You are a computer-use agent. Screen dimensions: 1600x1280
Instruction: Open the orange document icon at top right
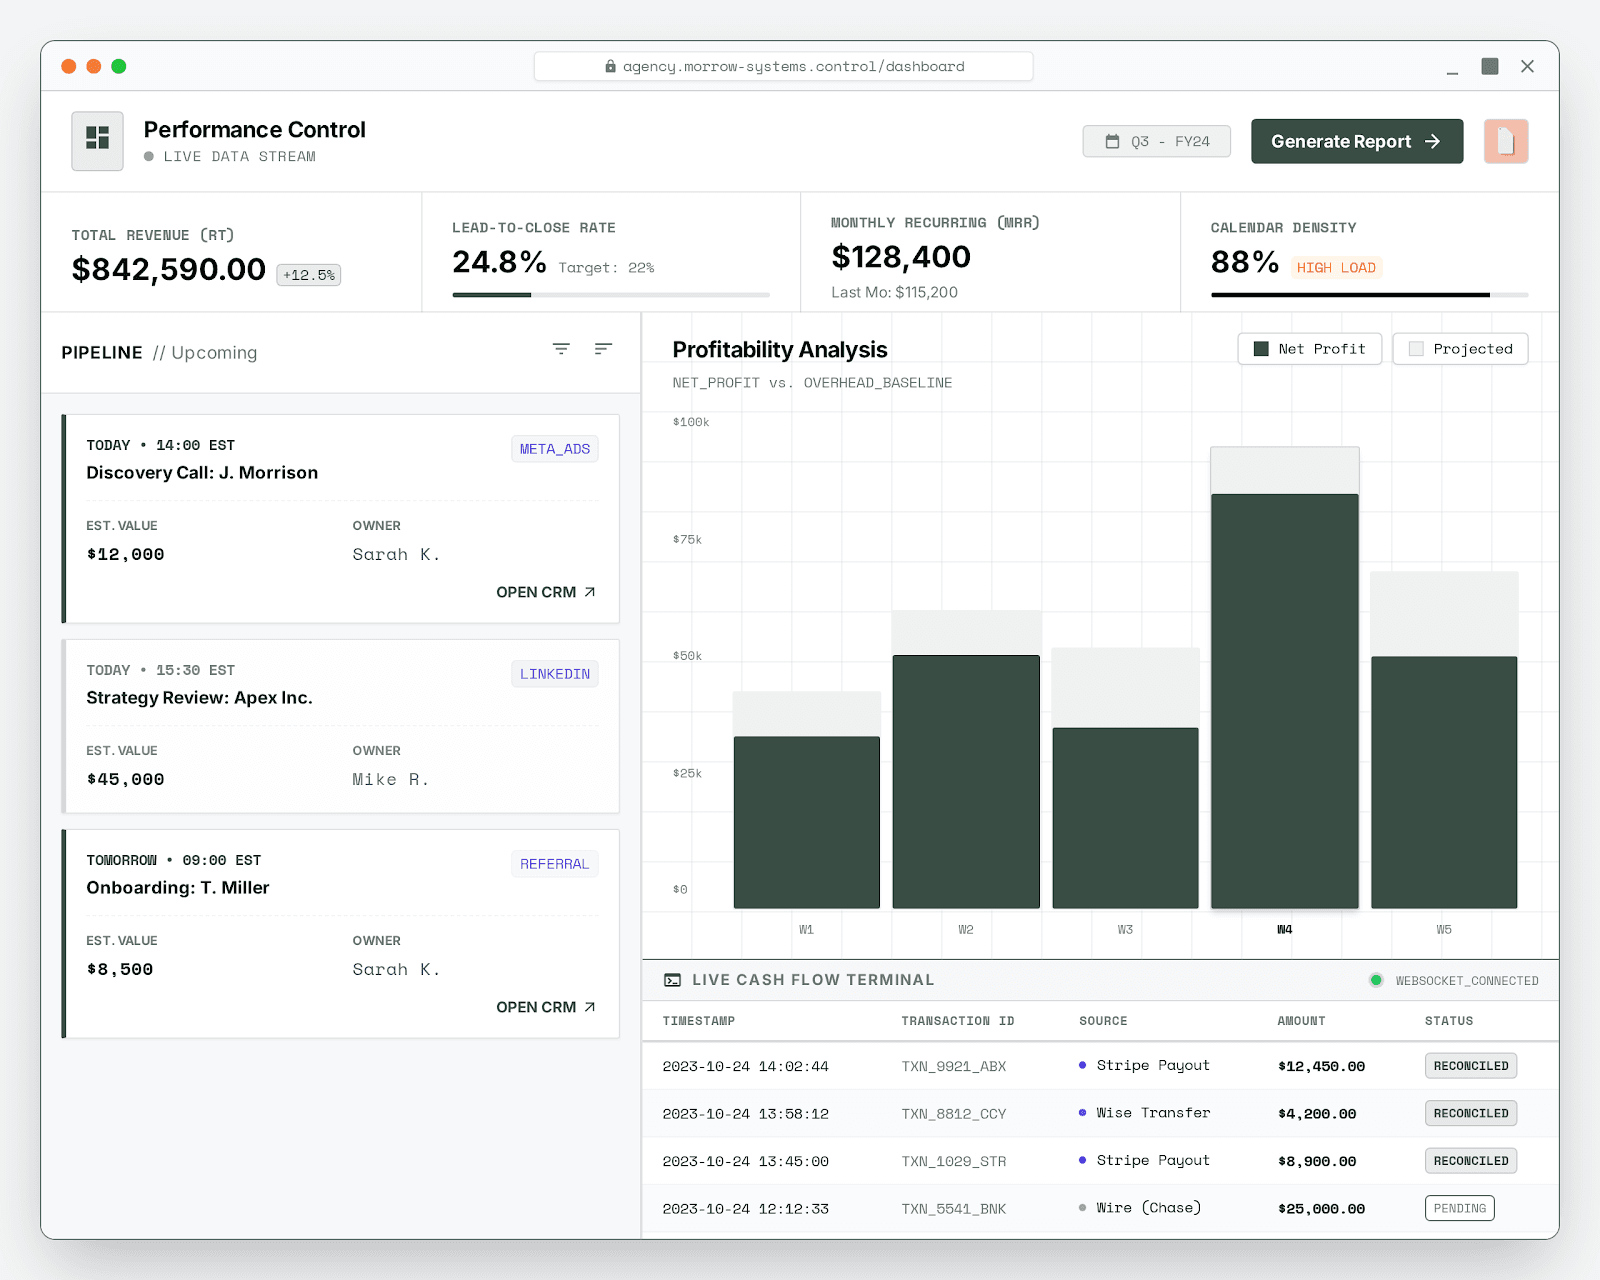pos(1505,141)
